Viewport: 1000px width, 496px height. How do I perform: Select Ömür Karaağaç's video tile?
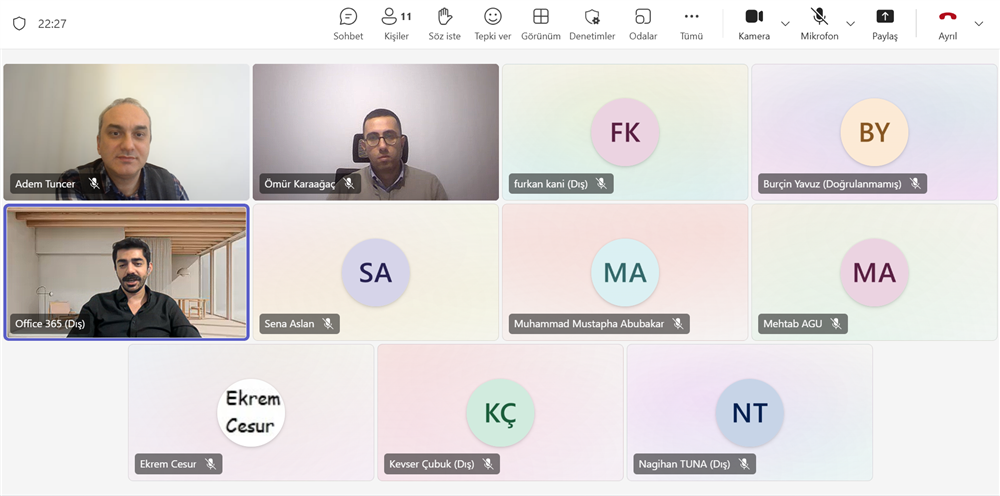click(x=375, y=130)
